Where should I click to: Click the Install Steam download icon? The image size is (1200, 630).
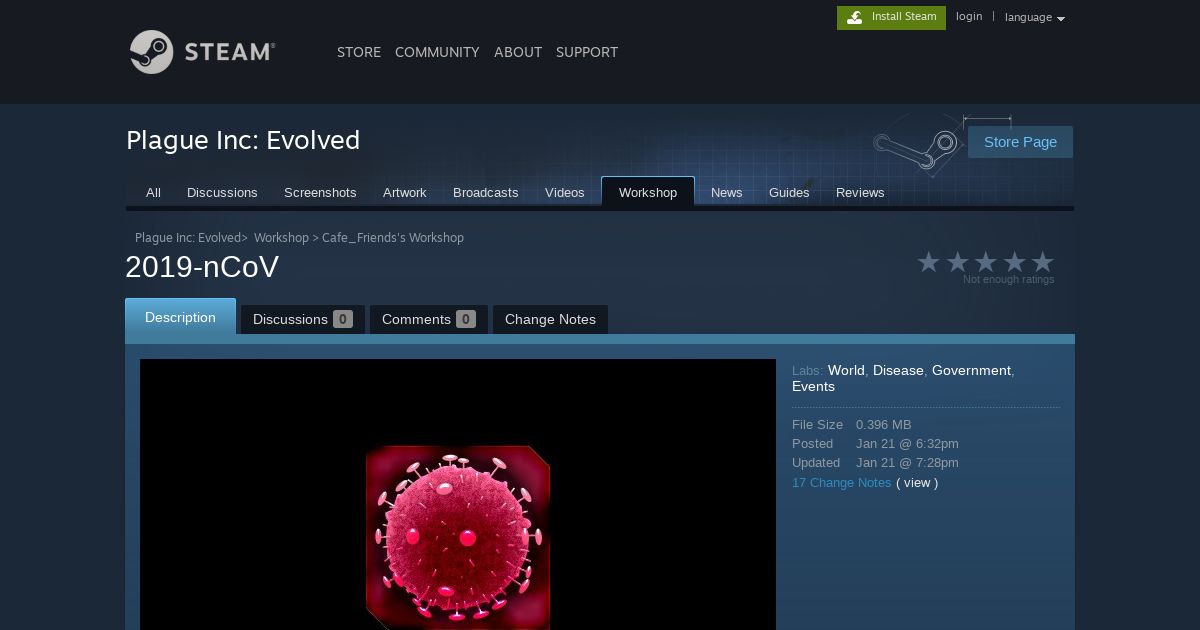(854, 17)
